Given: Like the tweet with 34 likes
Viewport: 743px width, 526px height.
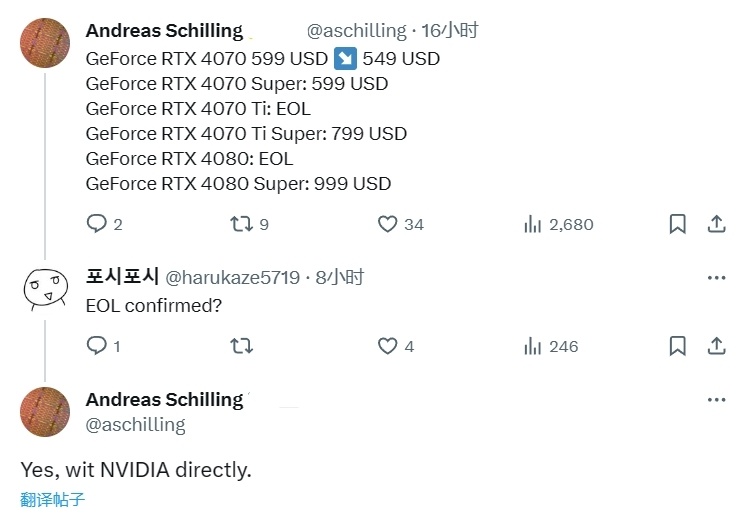Looking at the screenshot, I should click(x=388, y=224).
